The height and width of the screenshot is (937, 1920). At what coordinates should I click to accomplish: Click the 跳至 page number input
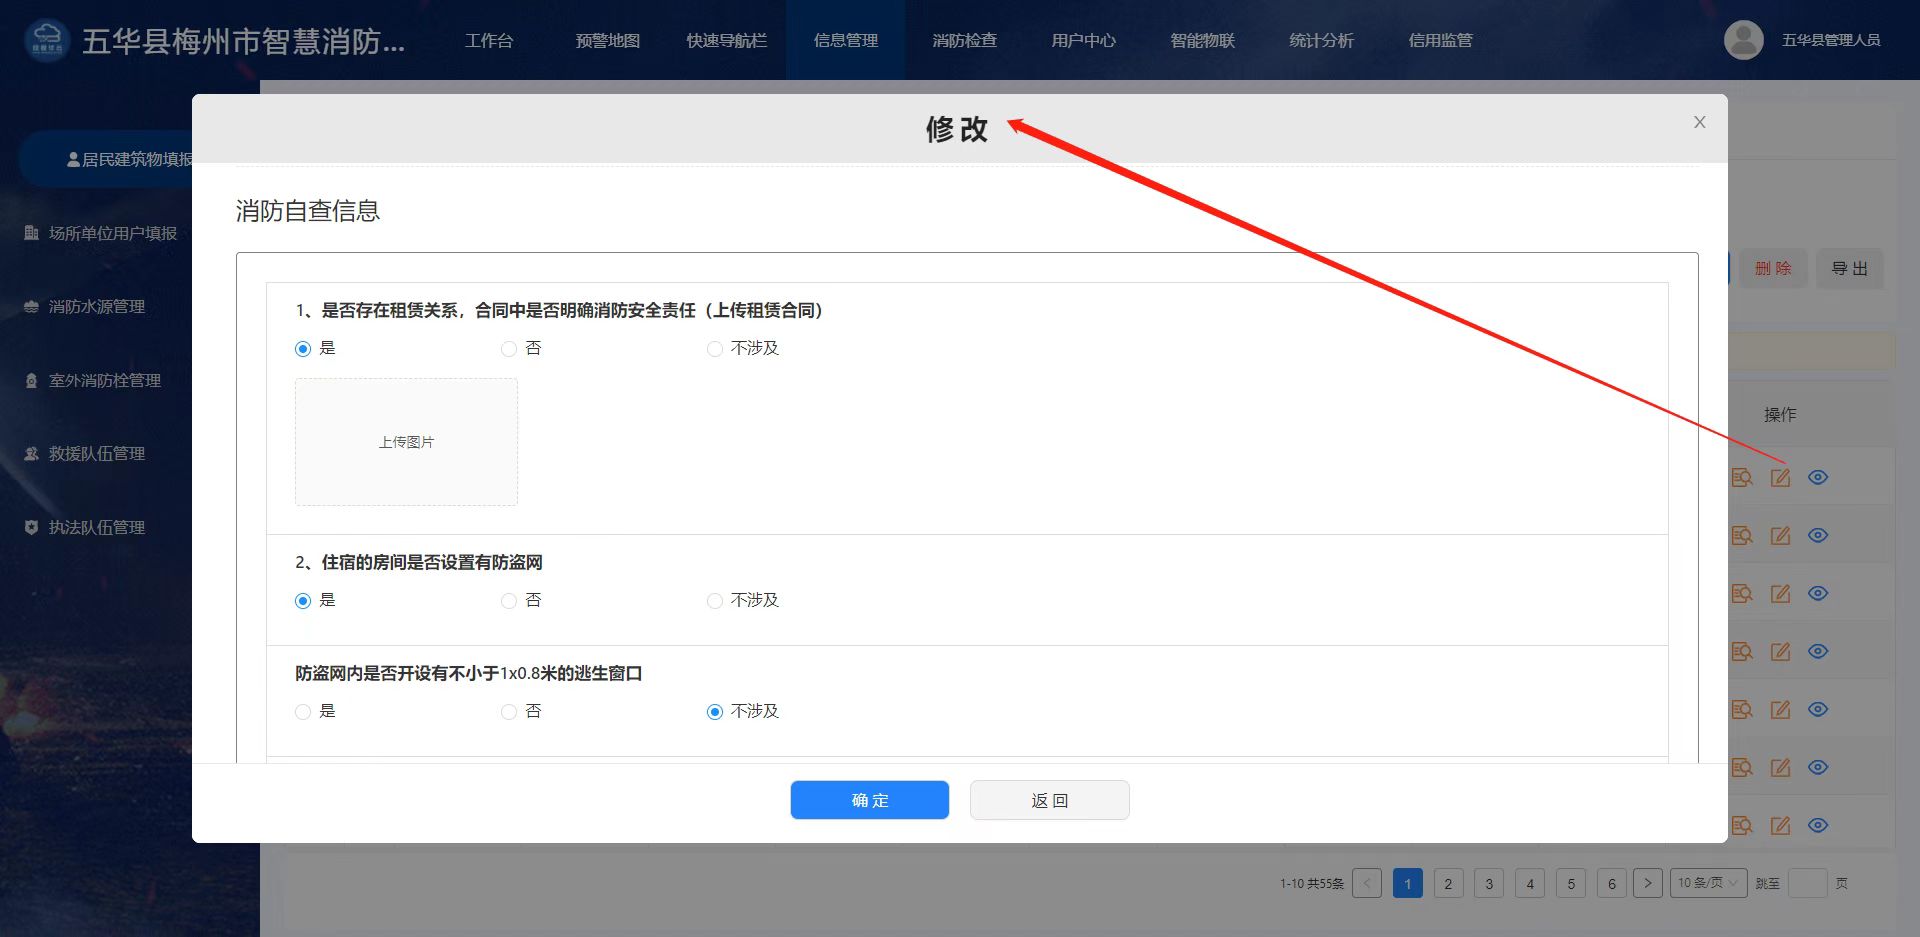click(1808, 883)
